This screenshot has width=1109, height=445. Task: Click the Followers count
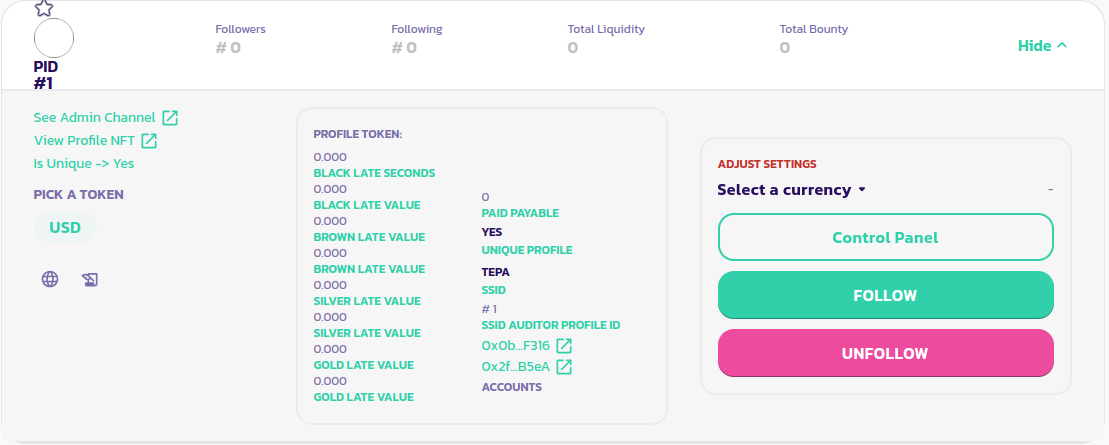click(228, 47)
